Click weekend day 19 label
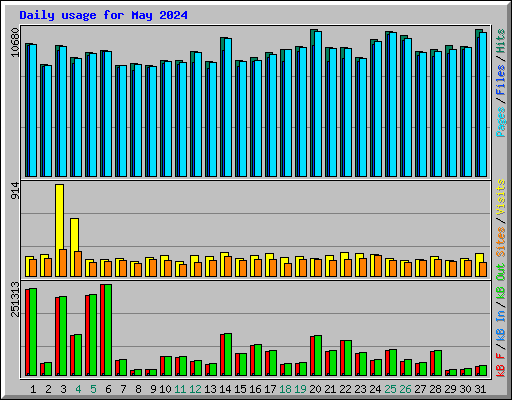This screenshot has width=512, height=400. coord(300,389)
